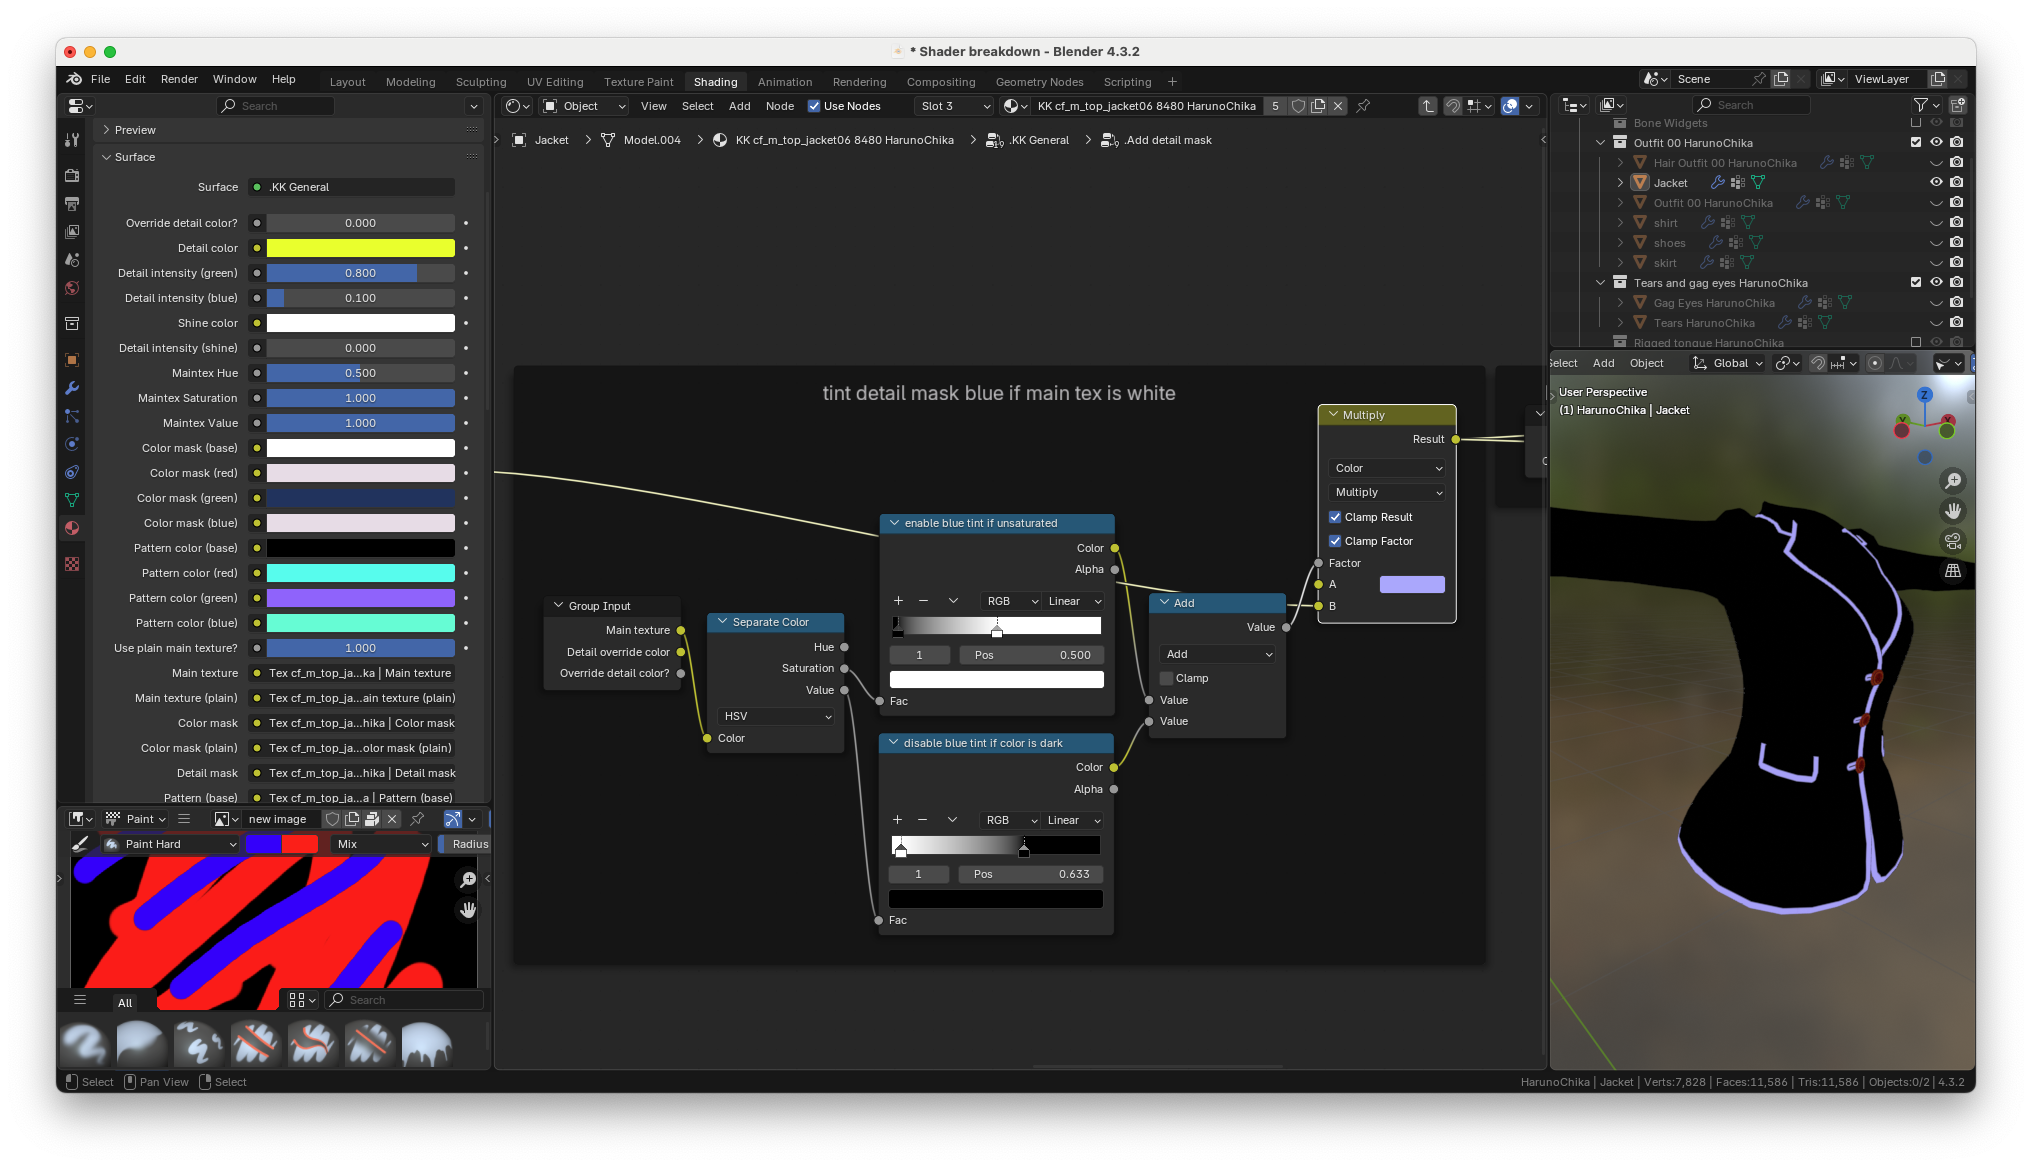
Task: Click plus icon on enable blue tint ramp
Action: (x=898, y=601)
